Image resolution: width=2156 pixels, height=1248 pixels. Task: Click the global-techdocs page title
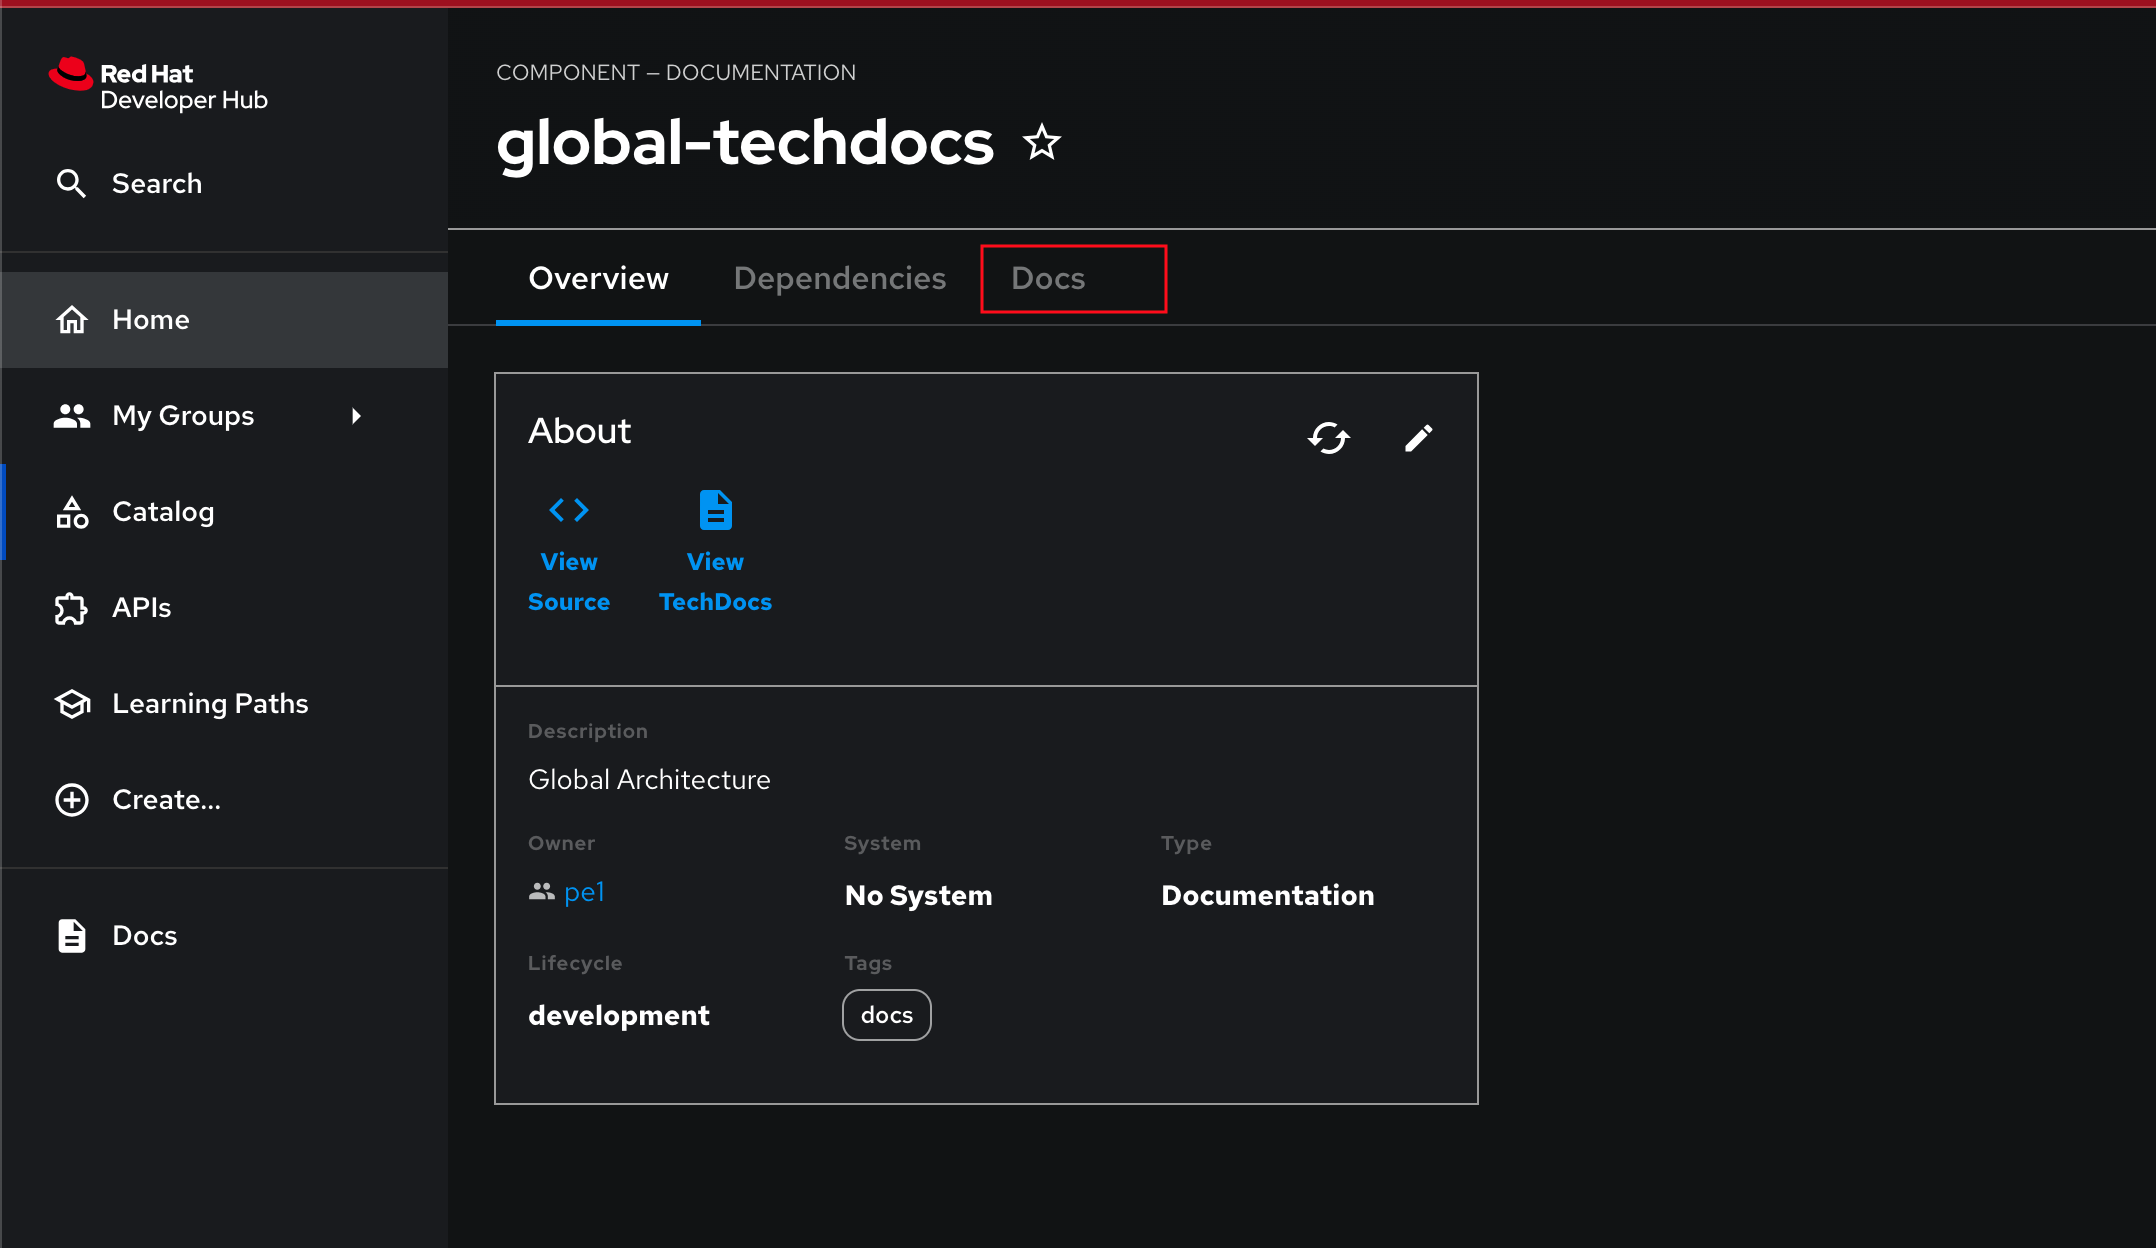[745, 142]
